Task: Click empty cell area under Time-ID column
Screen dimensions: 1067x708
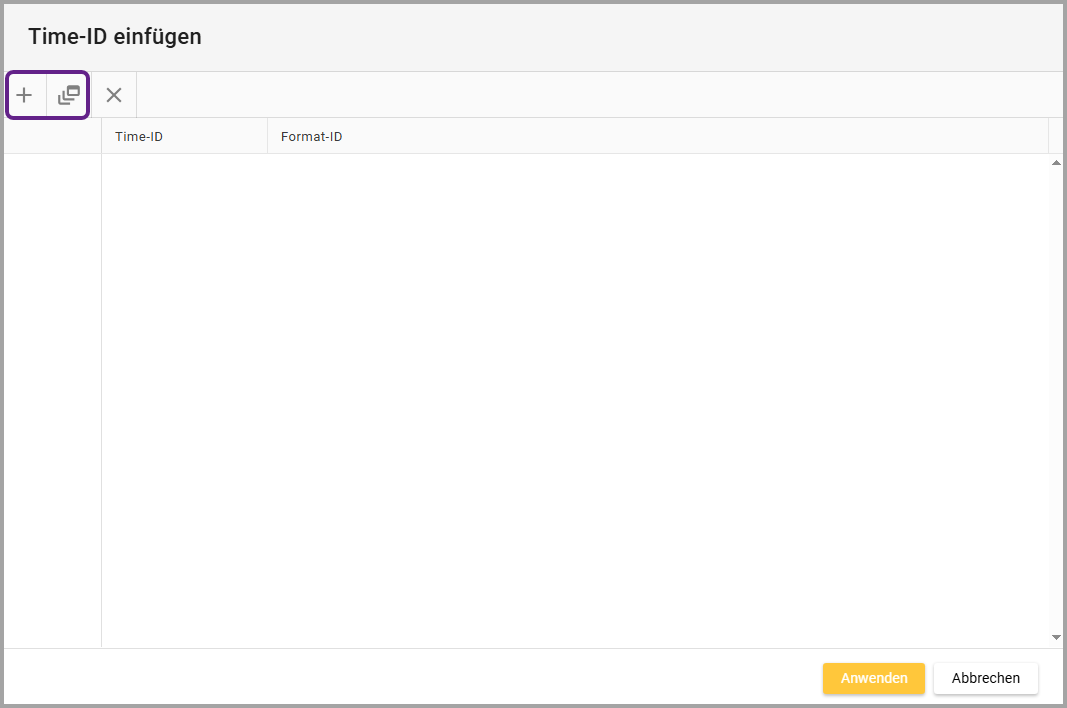Action: coord(184,300)
